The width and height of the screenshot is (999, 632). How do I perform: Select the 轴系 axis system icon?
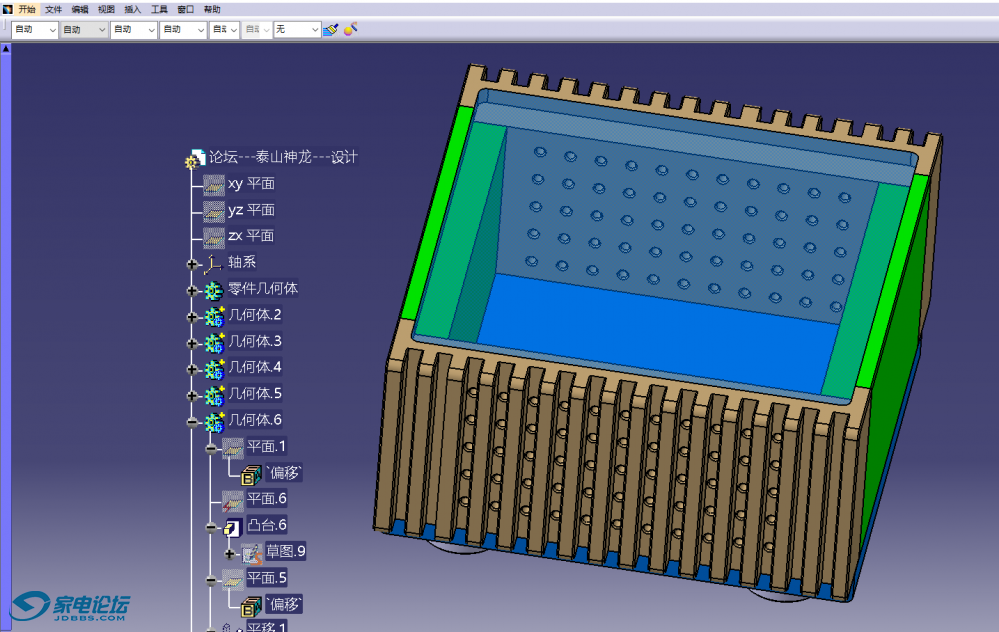pyautogui.click(x=213, y=263)
